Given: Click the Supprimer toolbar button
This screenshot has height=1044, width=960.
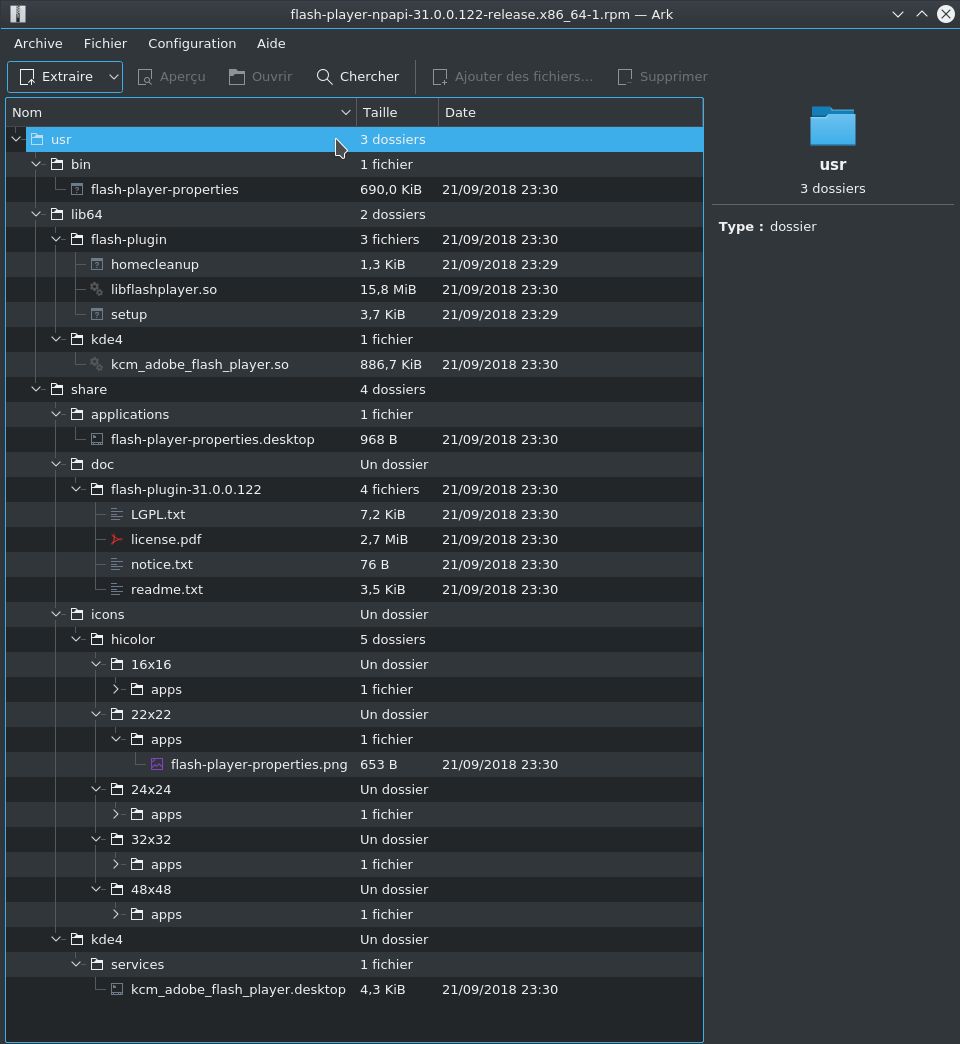Looking at the screenshot, I should point(663,77).
